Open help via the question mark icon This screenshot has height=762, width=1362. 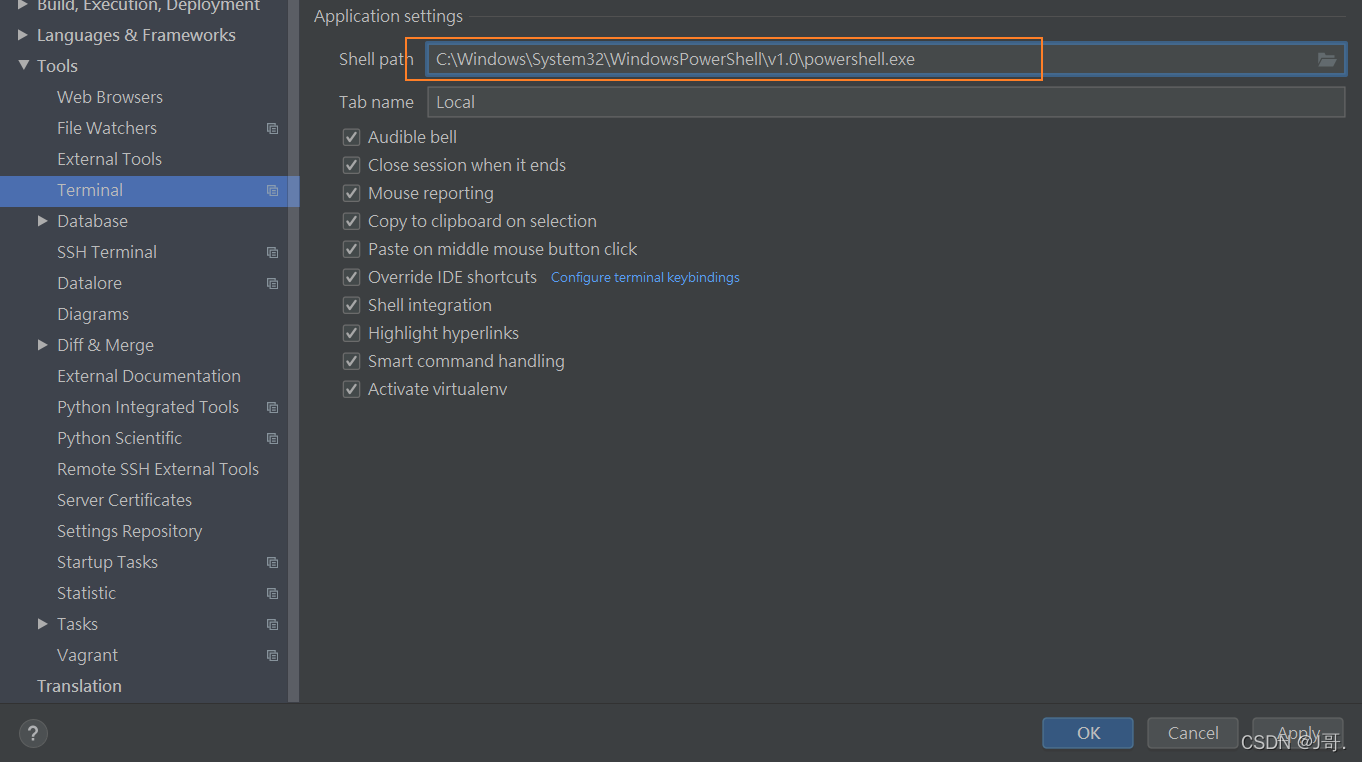pos(32,733)
